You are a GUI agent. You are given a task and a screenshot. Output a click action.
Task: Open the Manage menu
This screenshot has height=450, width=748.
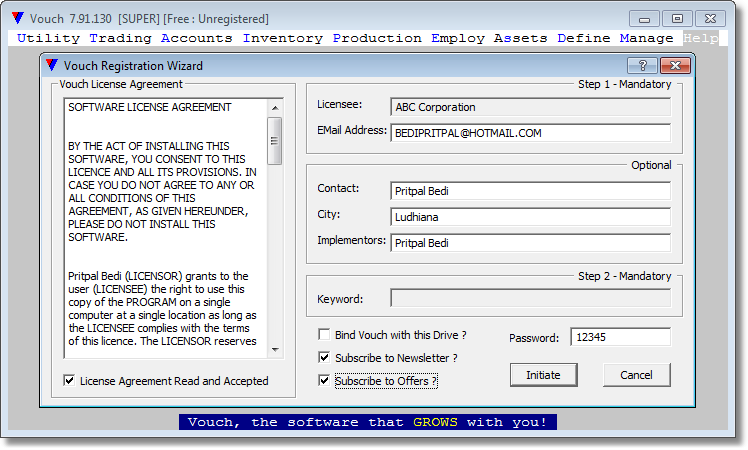click(x=646, y=38)
